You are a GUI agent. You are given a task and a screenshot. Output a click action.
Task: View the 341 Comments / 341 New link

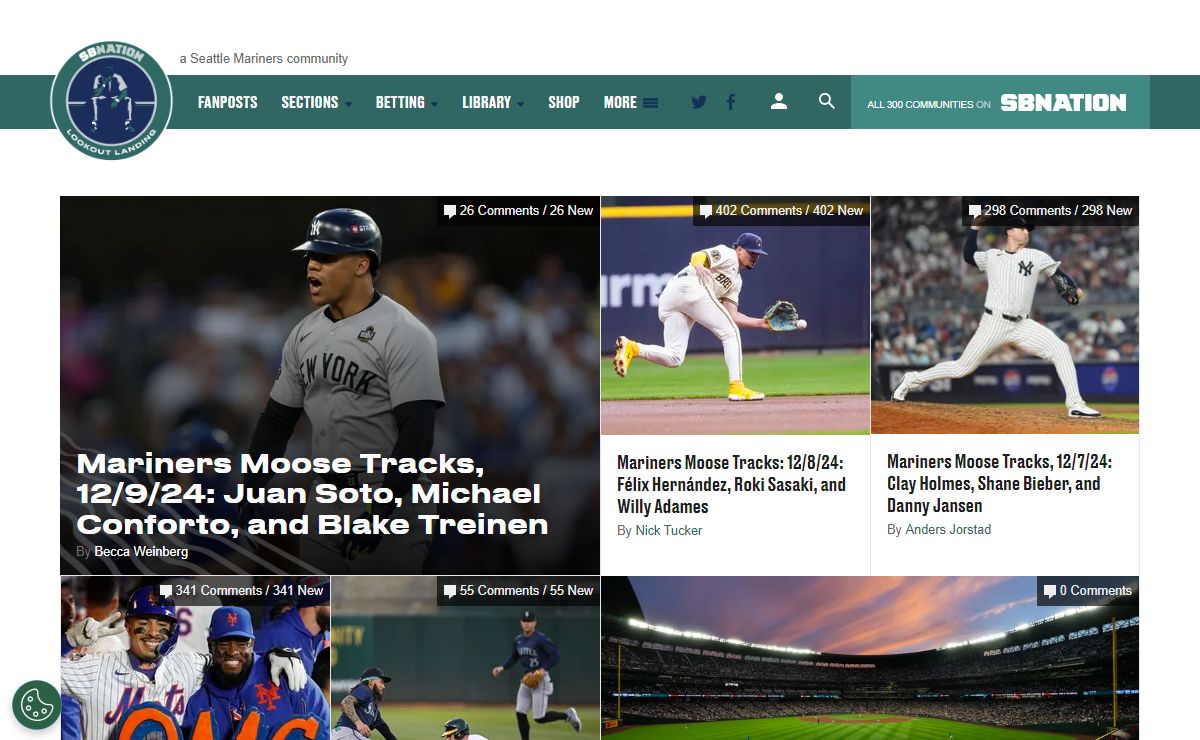(x=241, y=591)
